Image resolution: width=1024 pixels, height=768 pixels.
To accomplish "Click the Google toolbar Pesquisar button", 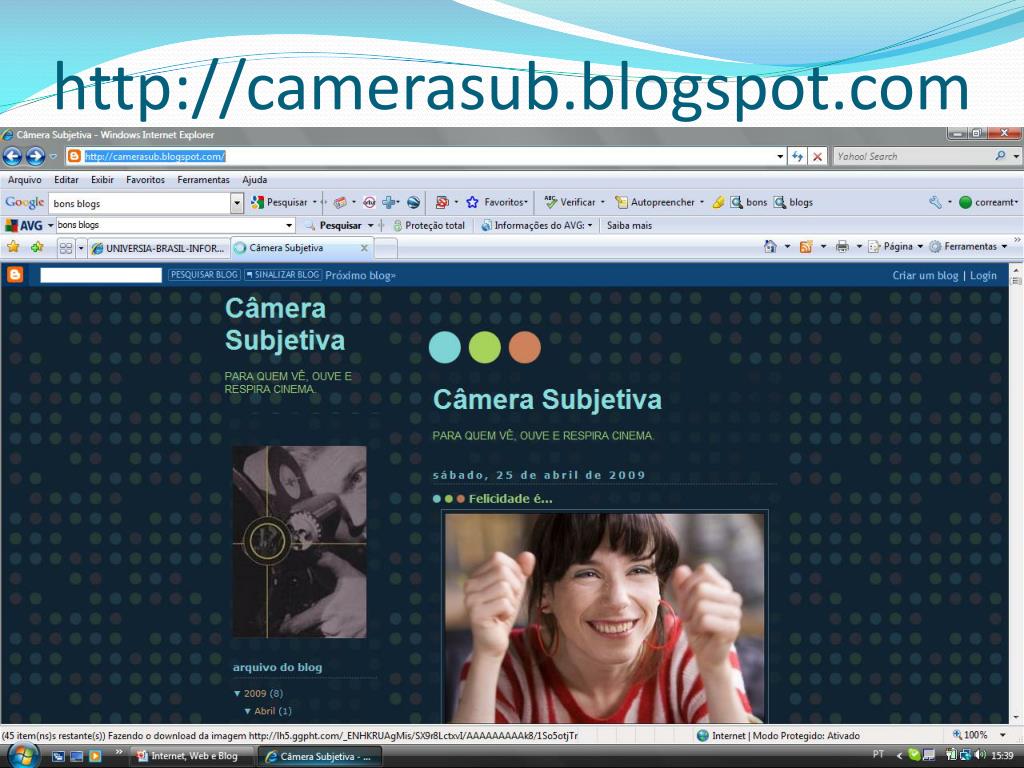I will click(280, 202).
